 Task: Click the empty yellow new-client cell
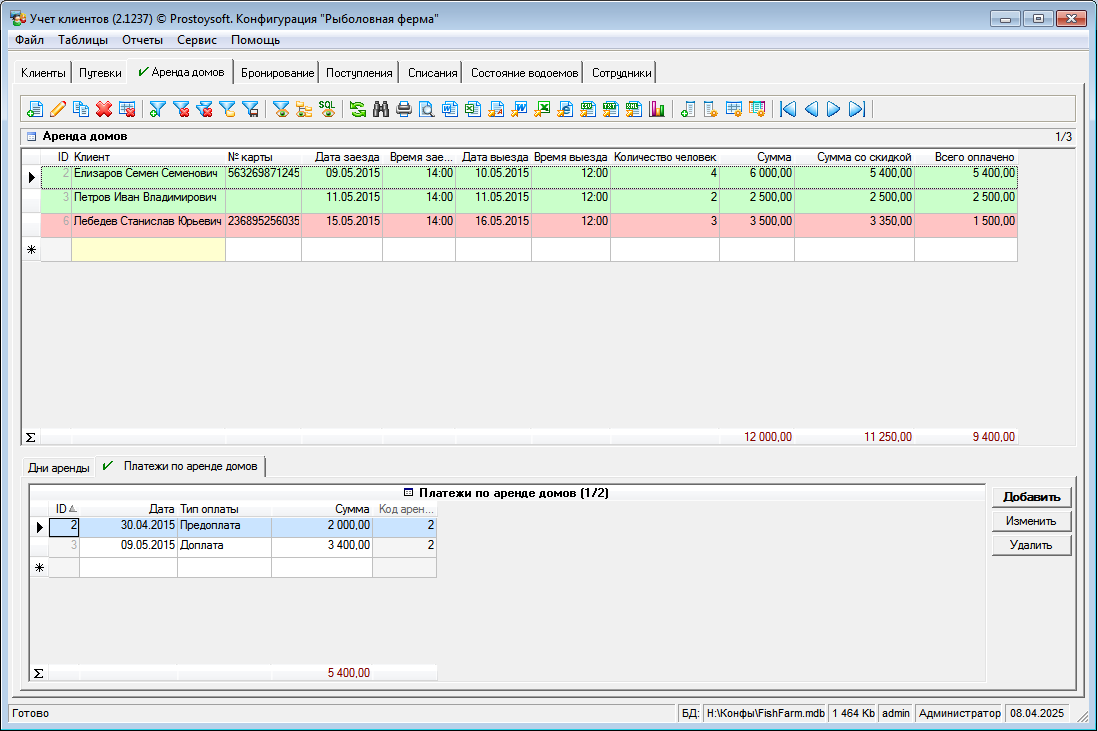click(148, 250)
